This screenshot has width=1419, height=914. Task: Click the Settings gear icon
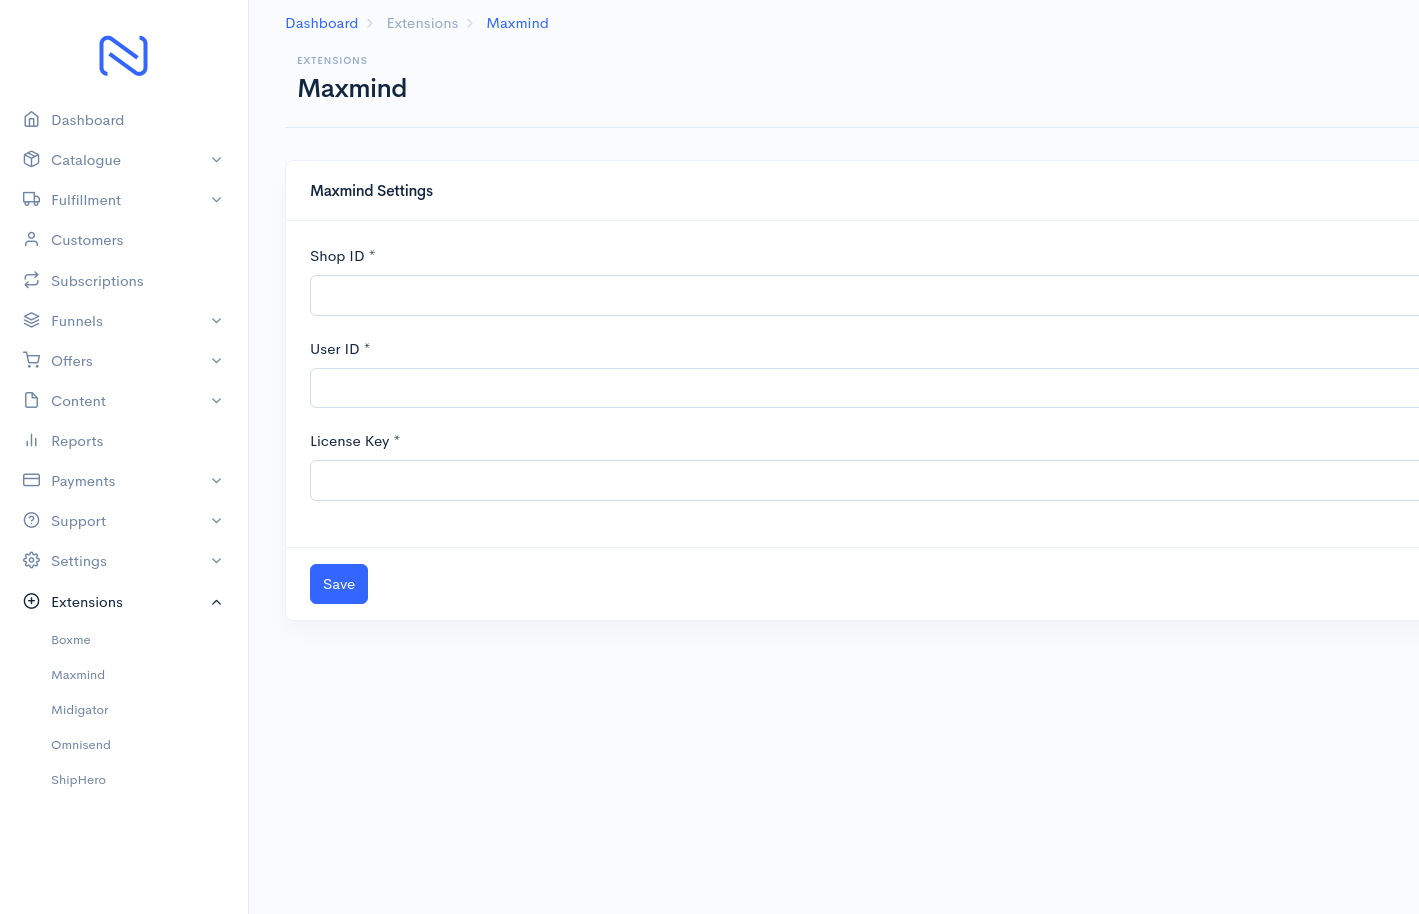(x=31, y=560)
